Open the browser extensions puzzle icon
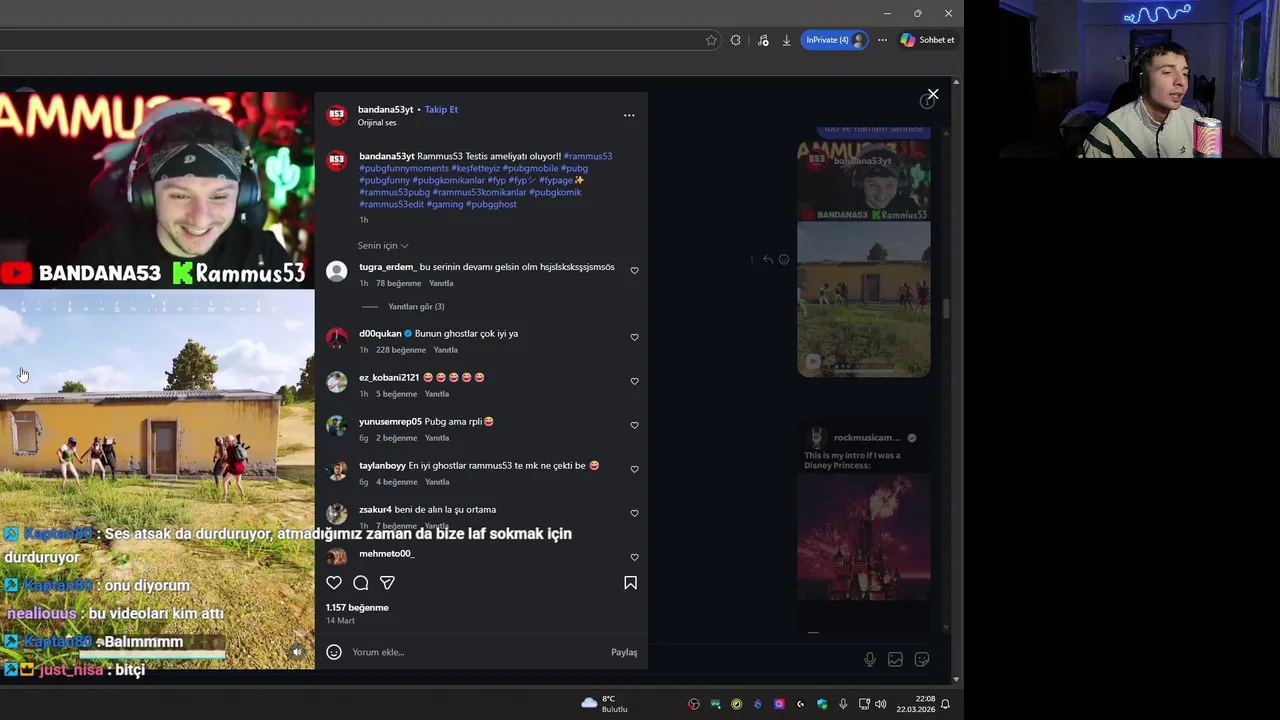Image resolution: width=1280 pixels, height=720 pixels. (736, 40)
